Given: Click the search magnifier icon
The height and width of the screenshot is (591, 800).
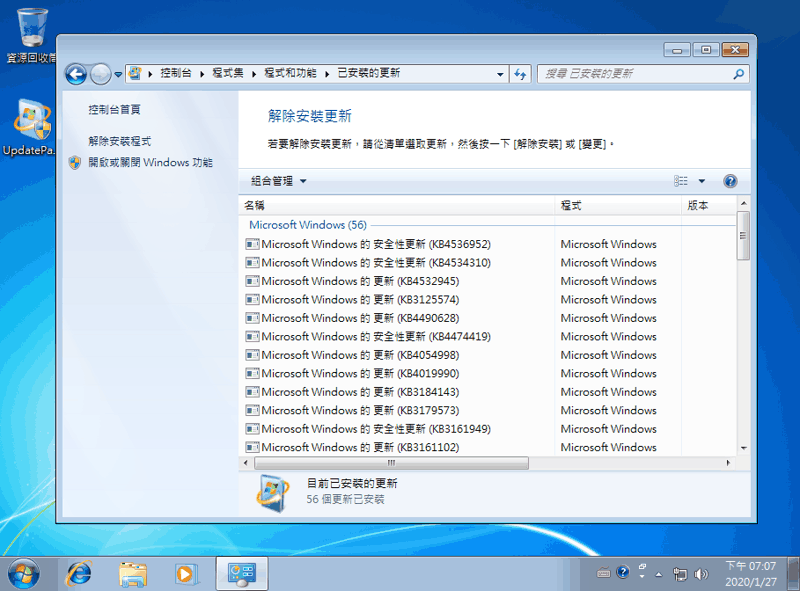Looking at the screenshot, I should pyautogui.click(x=738, y=74).
